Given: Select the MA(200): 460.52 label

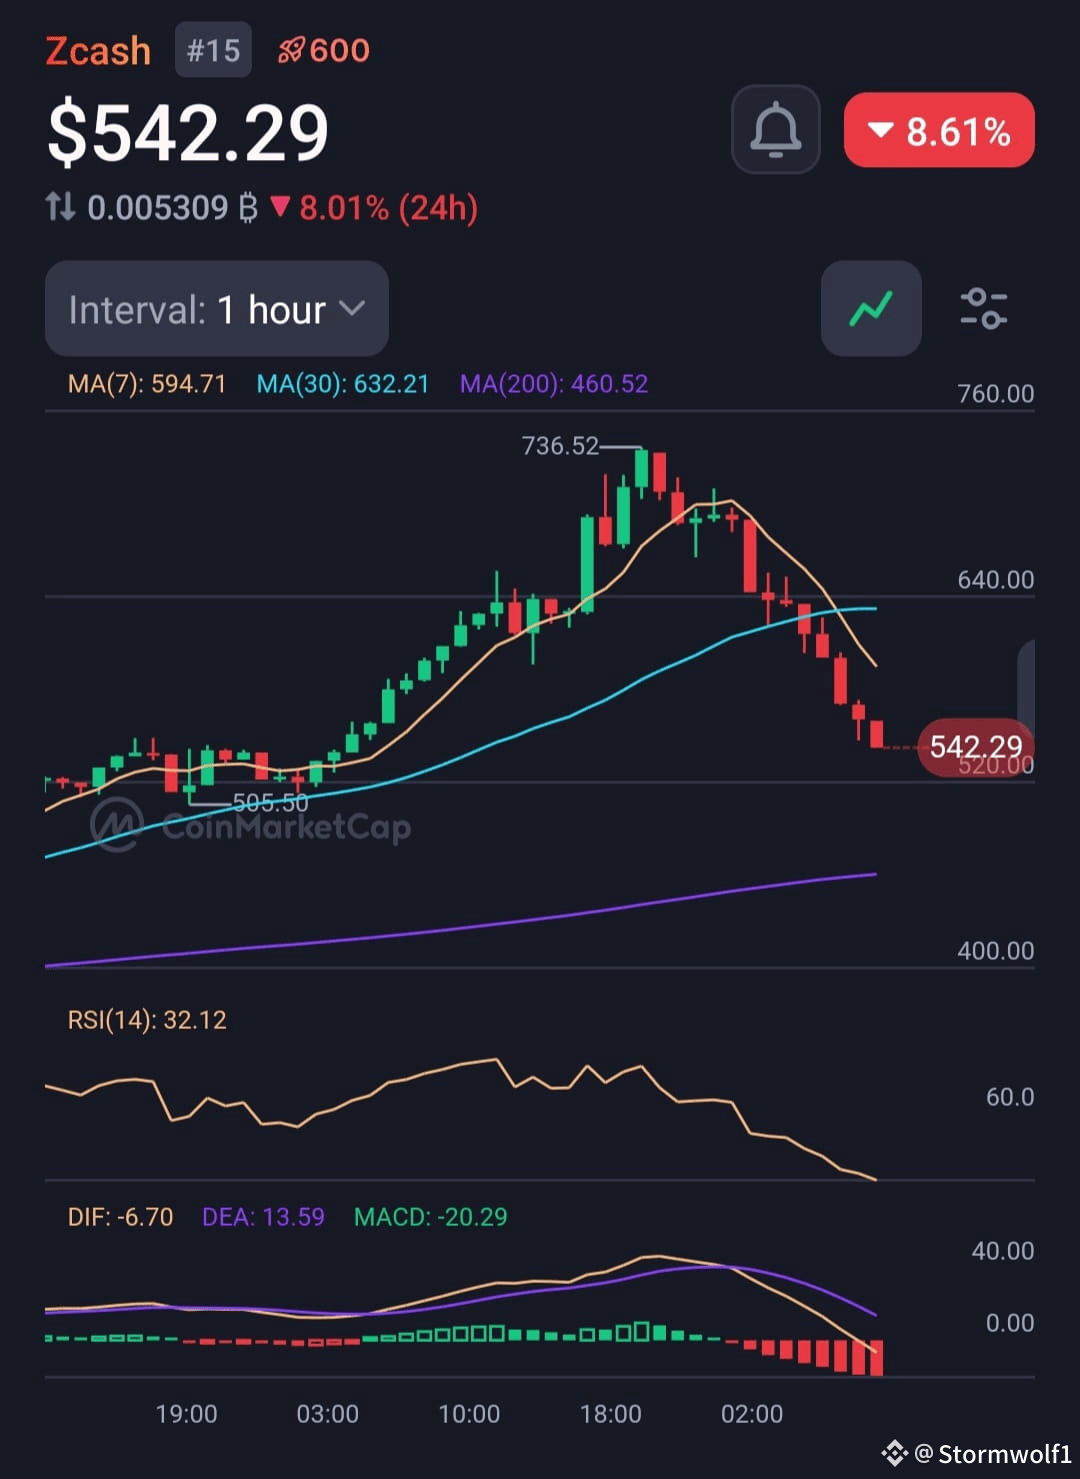Looking at the screenshot, I should (554, 384).
